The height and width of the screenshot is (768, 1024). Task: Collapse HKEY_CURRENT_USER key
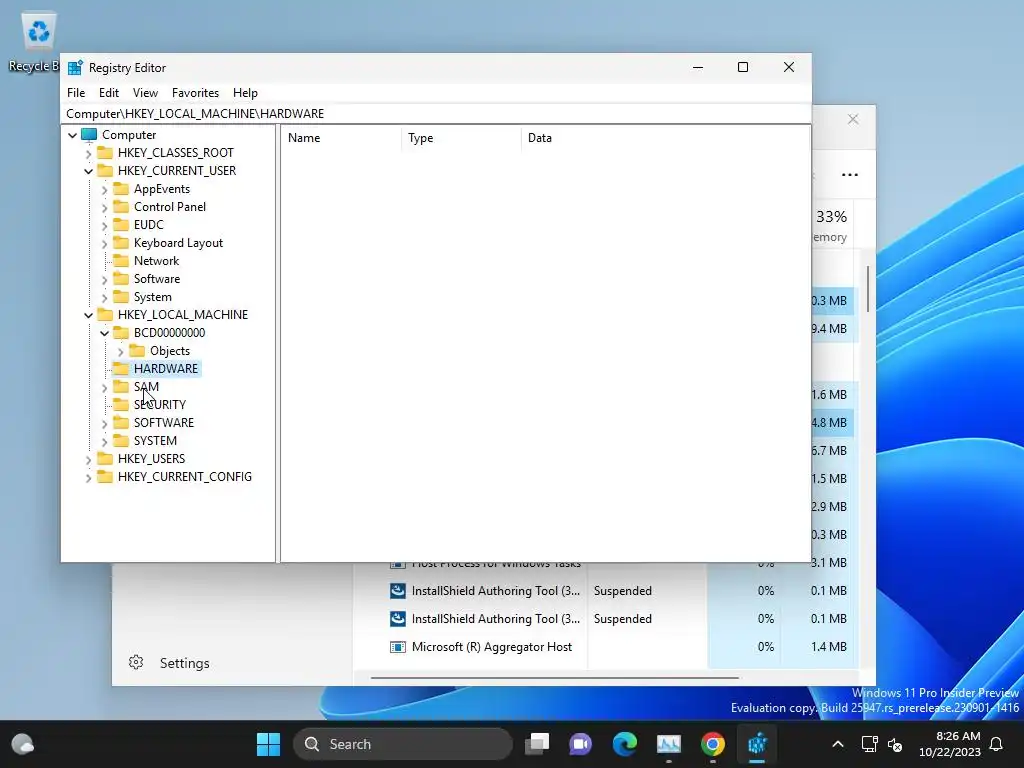pyautogui.click(x=88, y=171)
